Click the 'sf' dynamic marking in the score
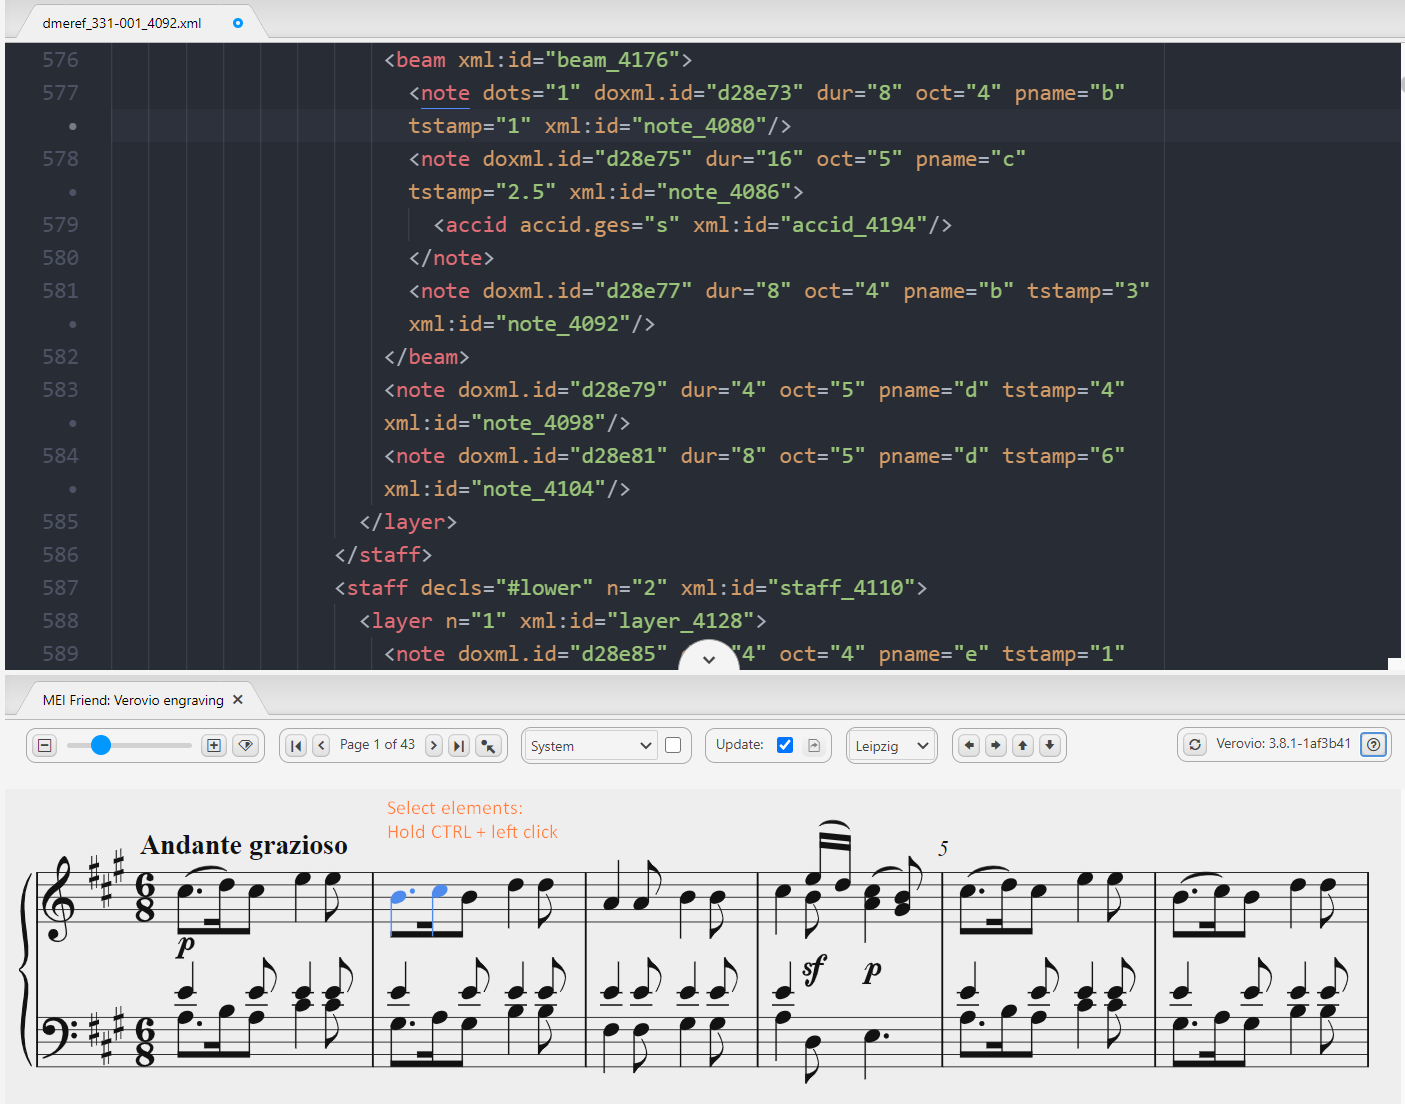Screen dimensions: 1405x1104 [x=814, y=967]
